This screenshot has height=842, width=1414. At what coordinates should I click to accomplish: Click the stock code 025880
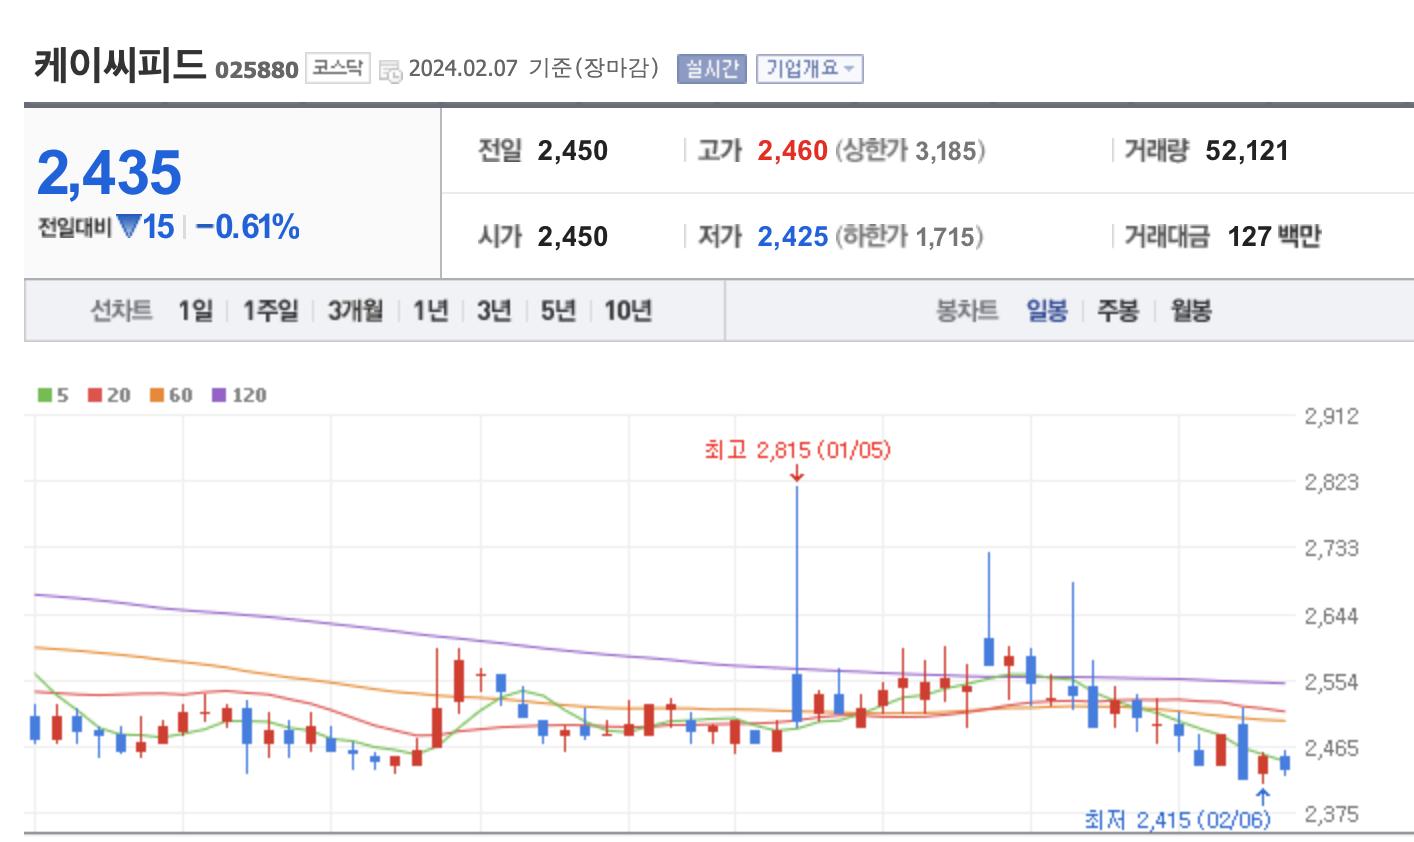pyautogui.click(x=257, y=70)
